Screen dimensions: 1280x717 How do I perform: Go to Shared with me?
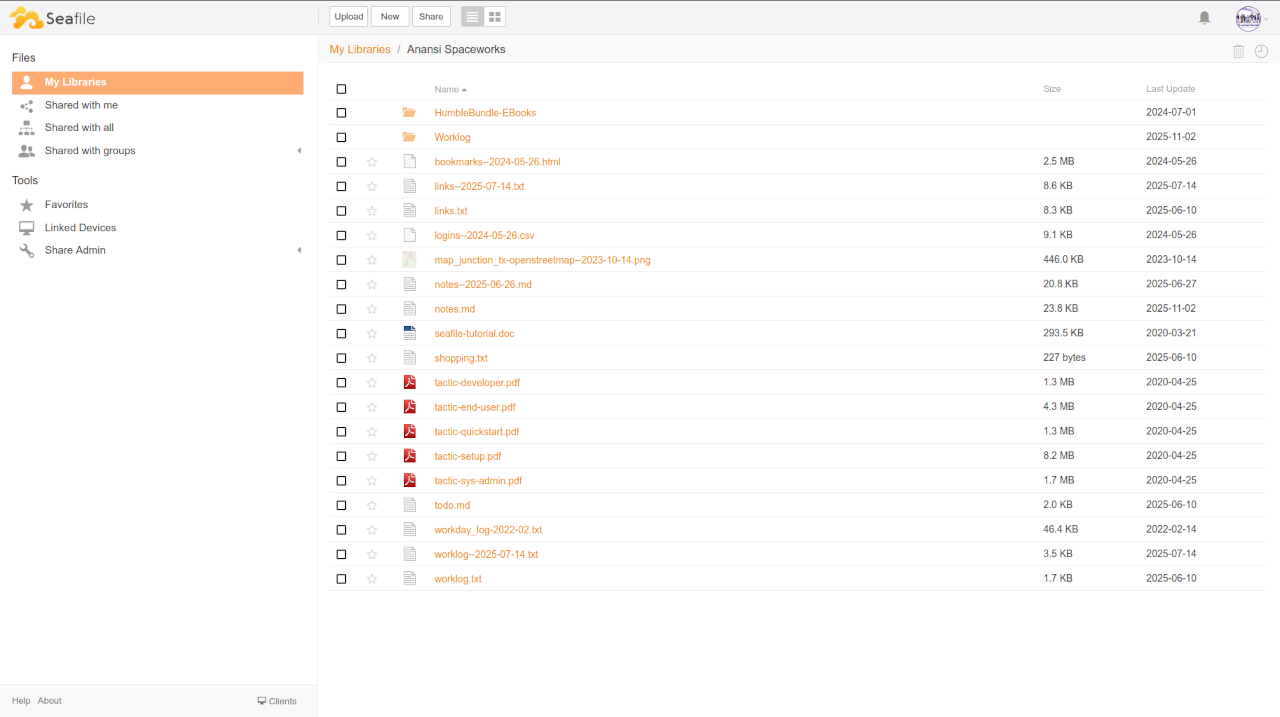click(81, 105)
